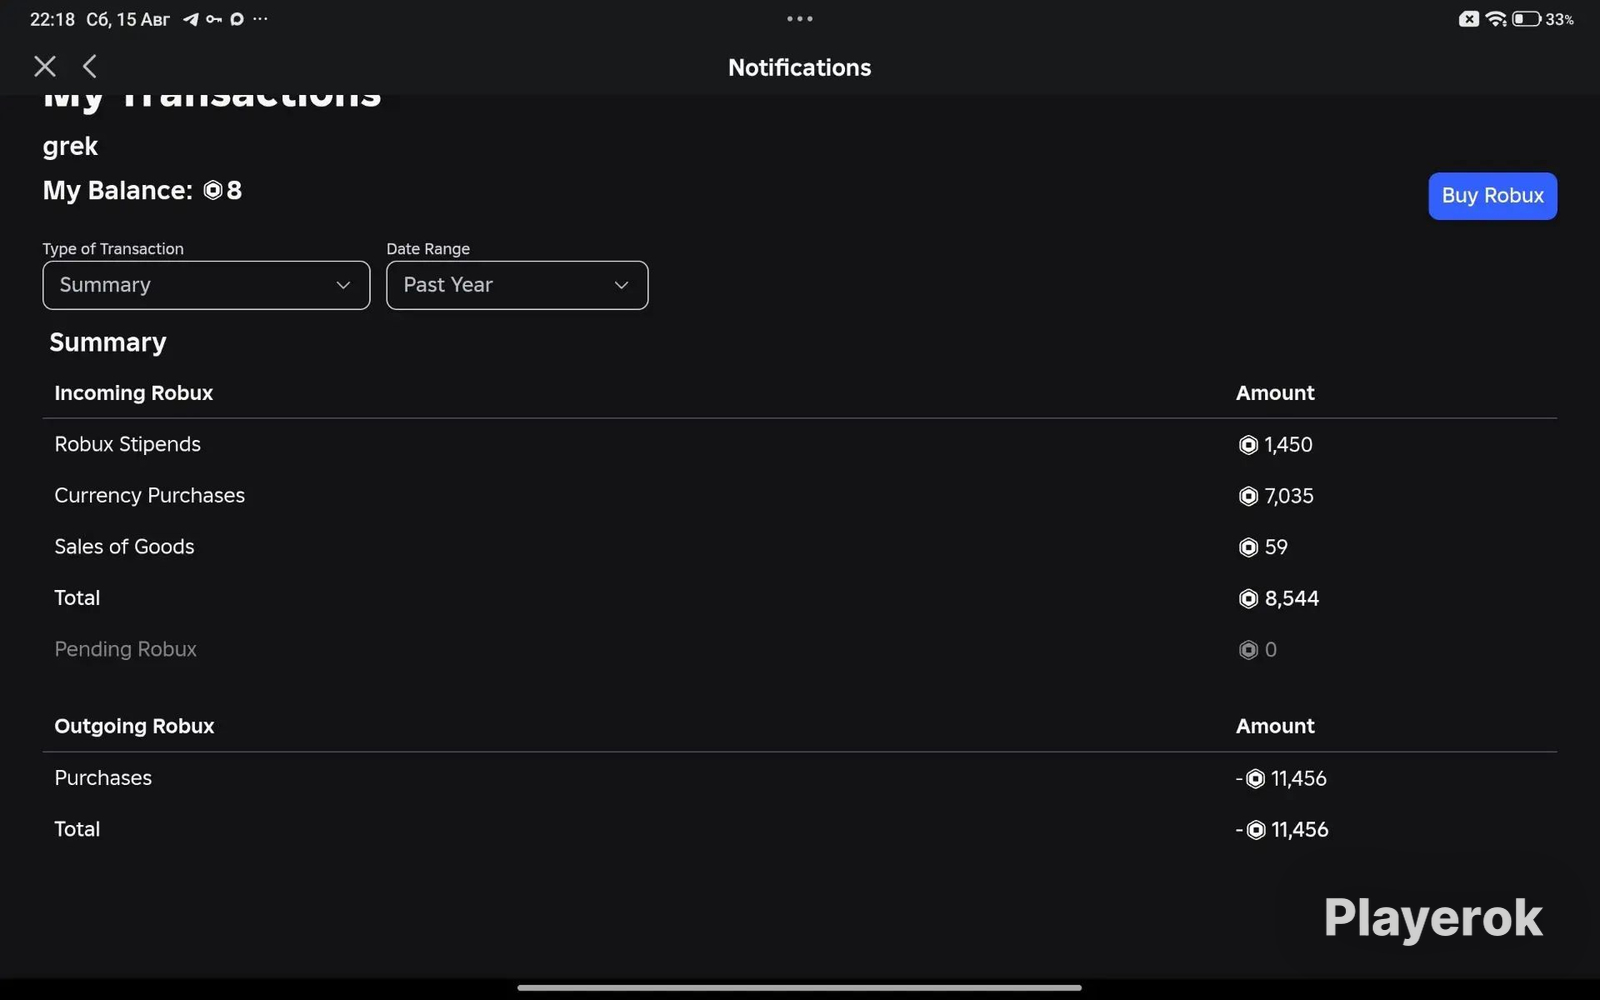Open the three-dot menu at top center
This screenshot has width=1600, height=1000.
[799, 18]
